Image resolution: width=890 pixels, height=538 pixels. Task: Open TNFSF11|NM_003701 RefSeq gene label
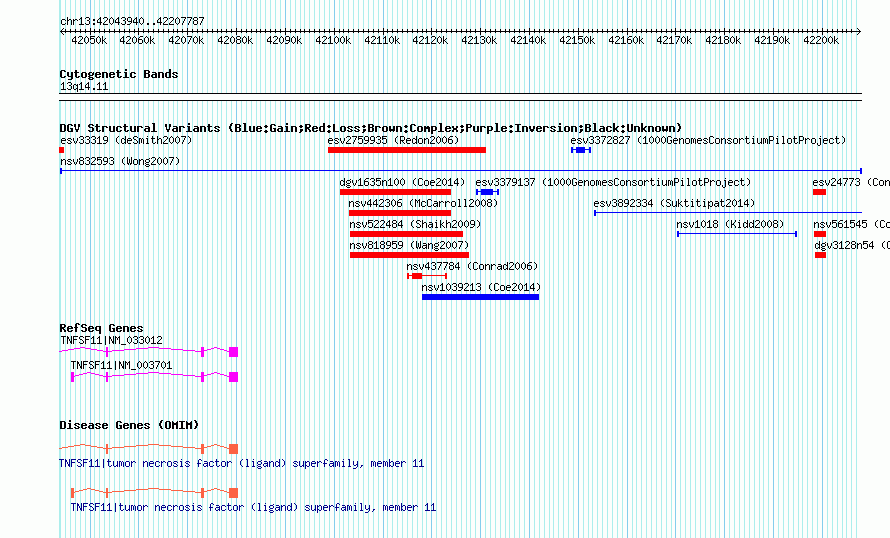(x=121, y=365)
